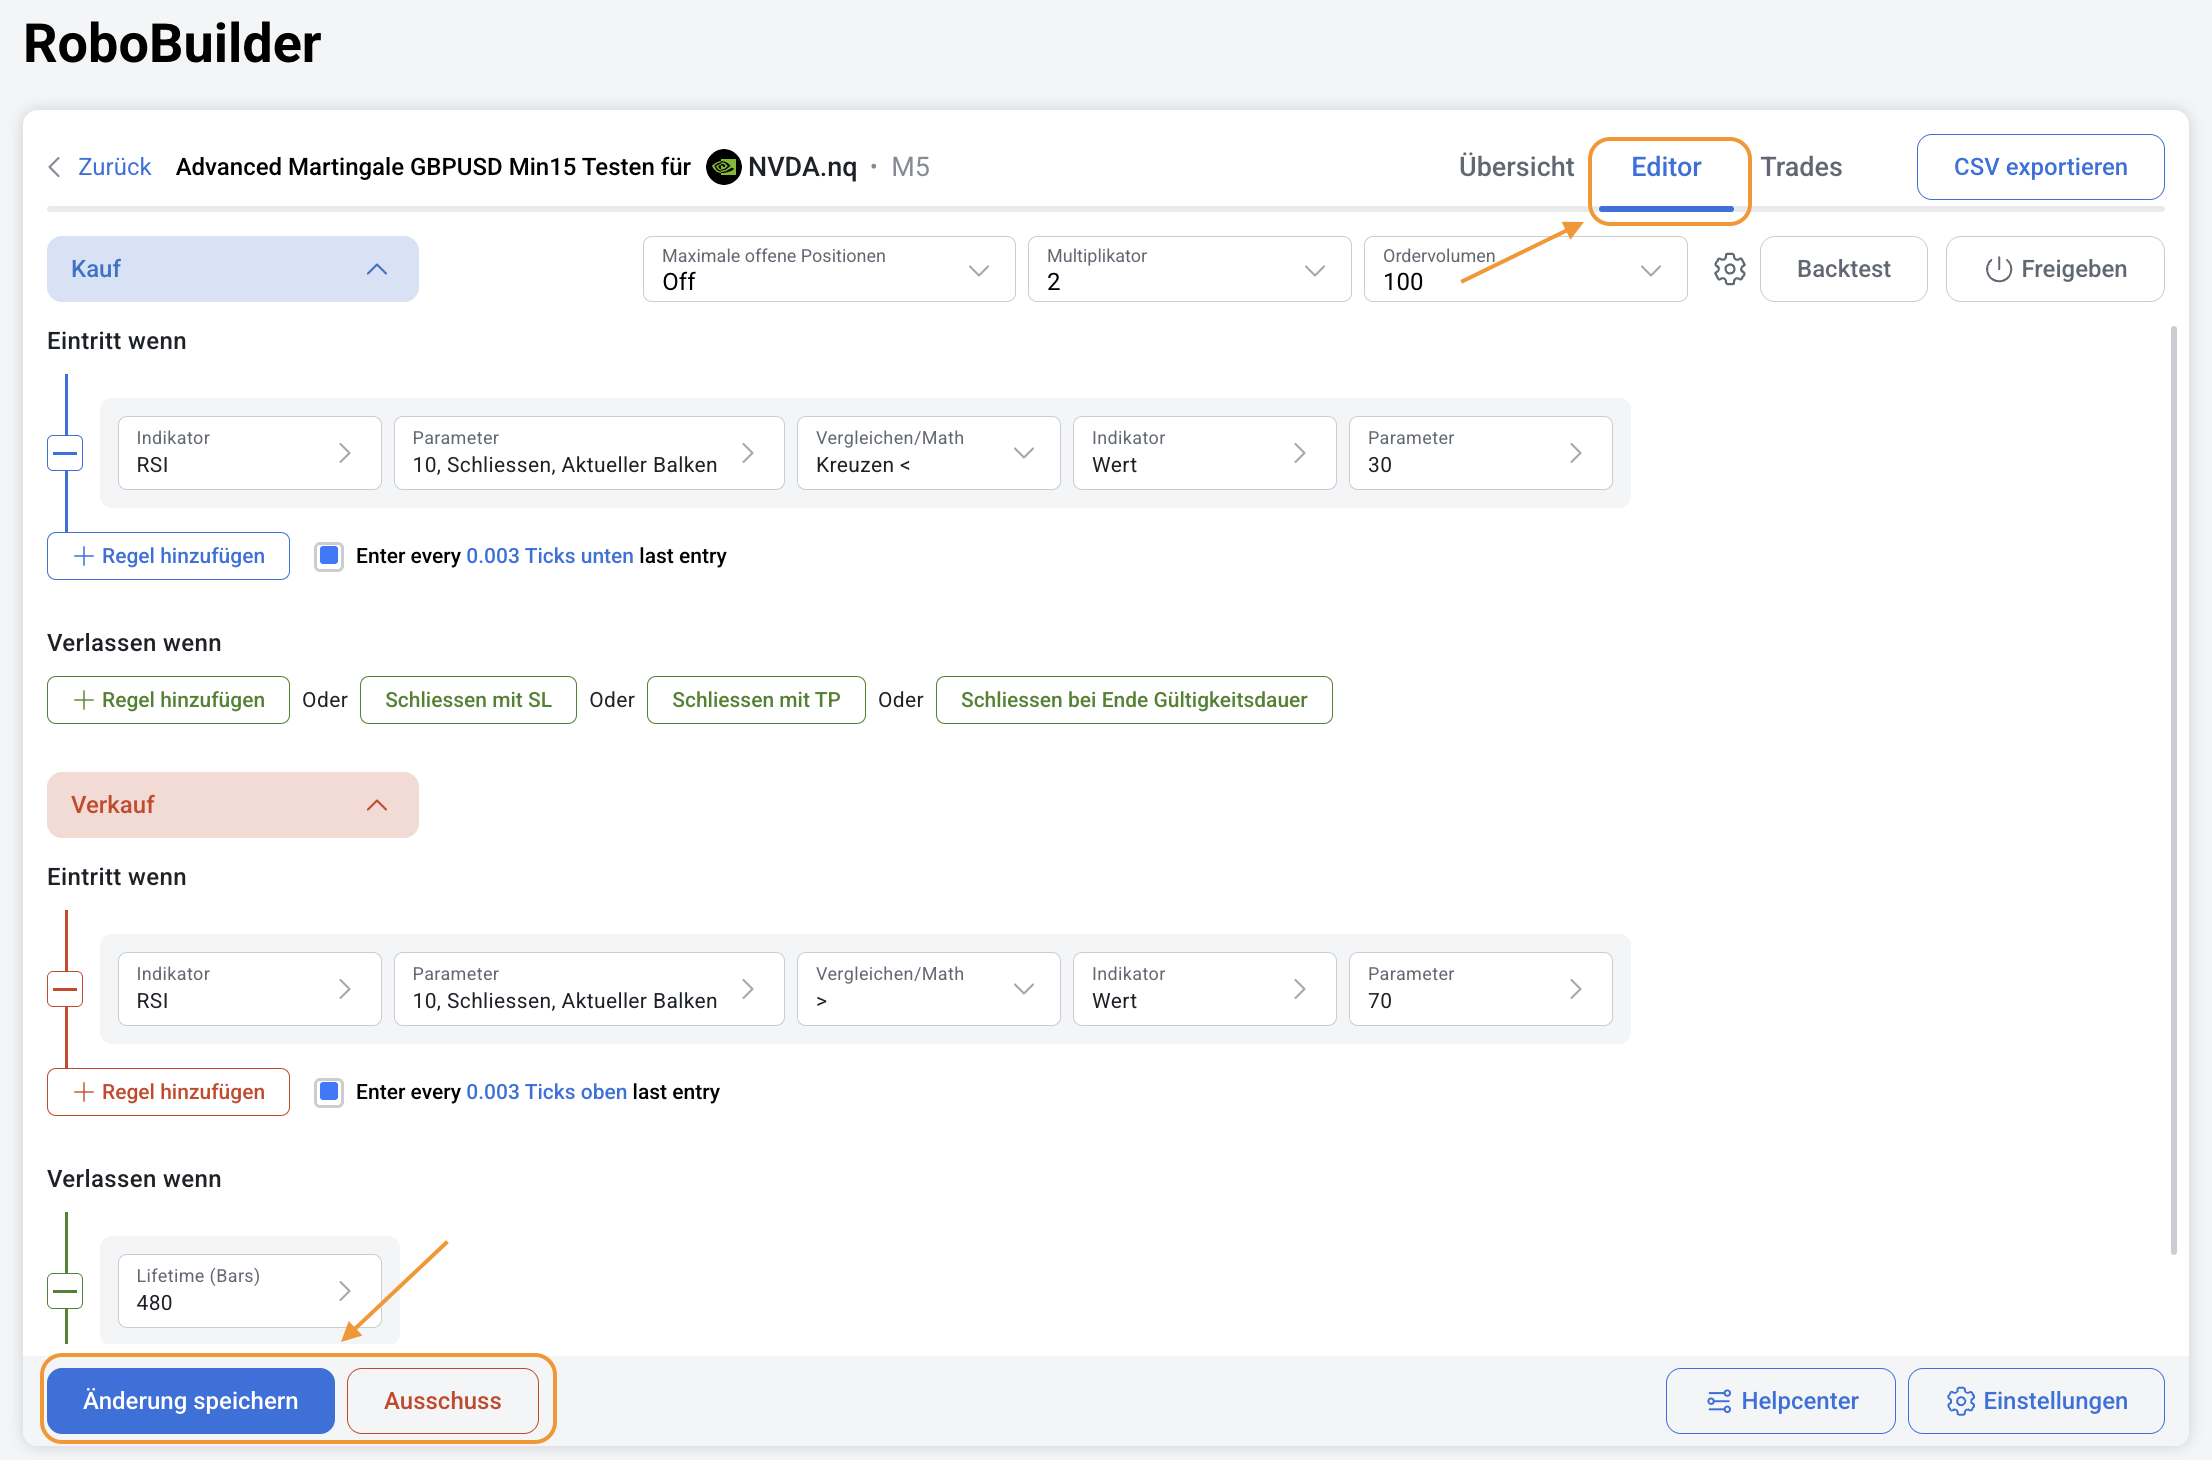2212x1460 pixels.
Task: Click the gear icon next to Ordervolumen
Action: coord(1729,269)
